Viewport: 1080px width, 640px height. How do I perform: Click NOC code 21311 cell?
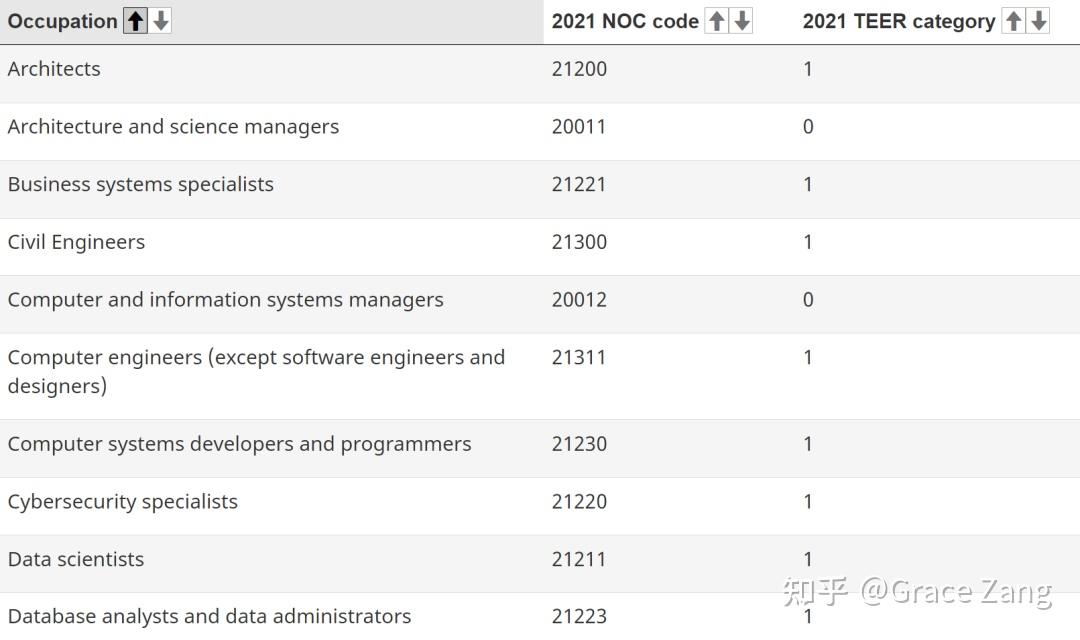(579, 358)
